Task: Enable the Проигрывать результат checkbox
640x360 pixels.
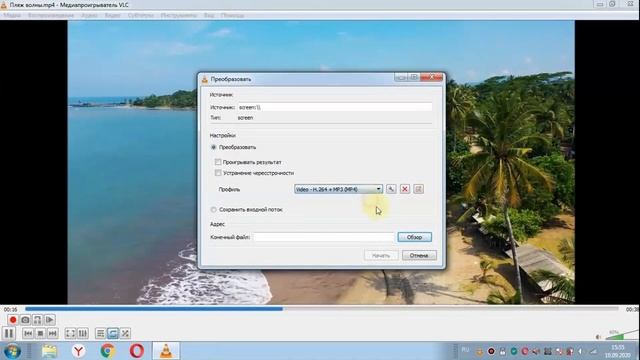Action: coord(218,162)
